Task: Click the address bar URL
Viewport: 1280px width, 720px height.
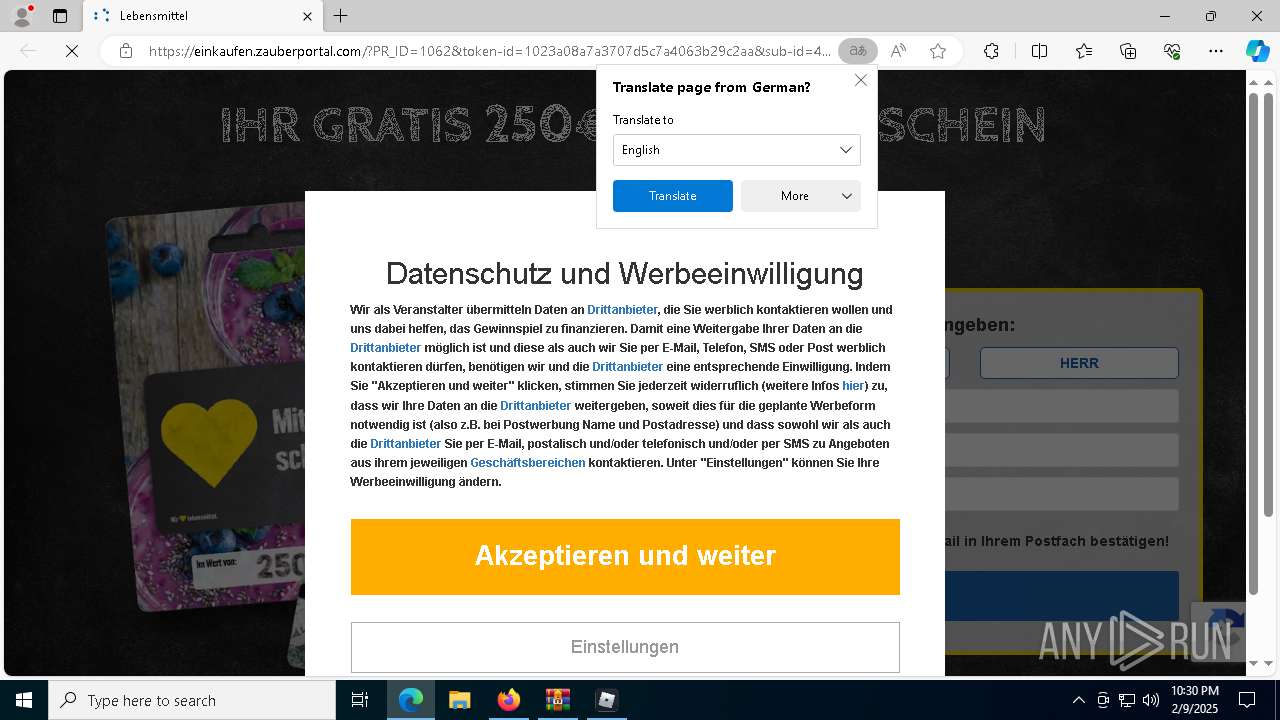Action: (x=490, y=51)
